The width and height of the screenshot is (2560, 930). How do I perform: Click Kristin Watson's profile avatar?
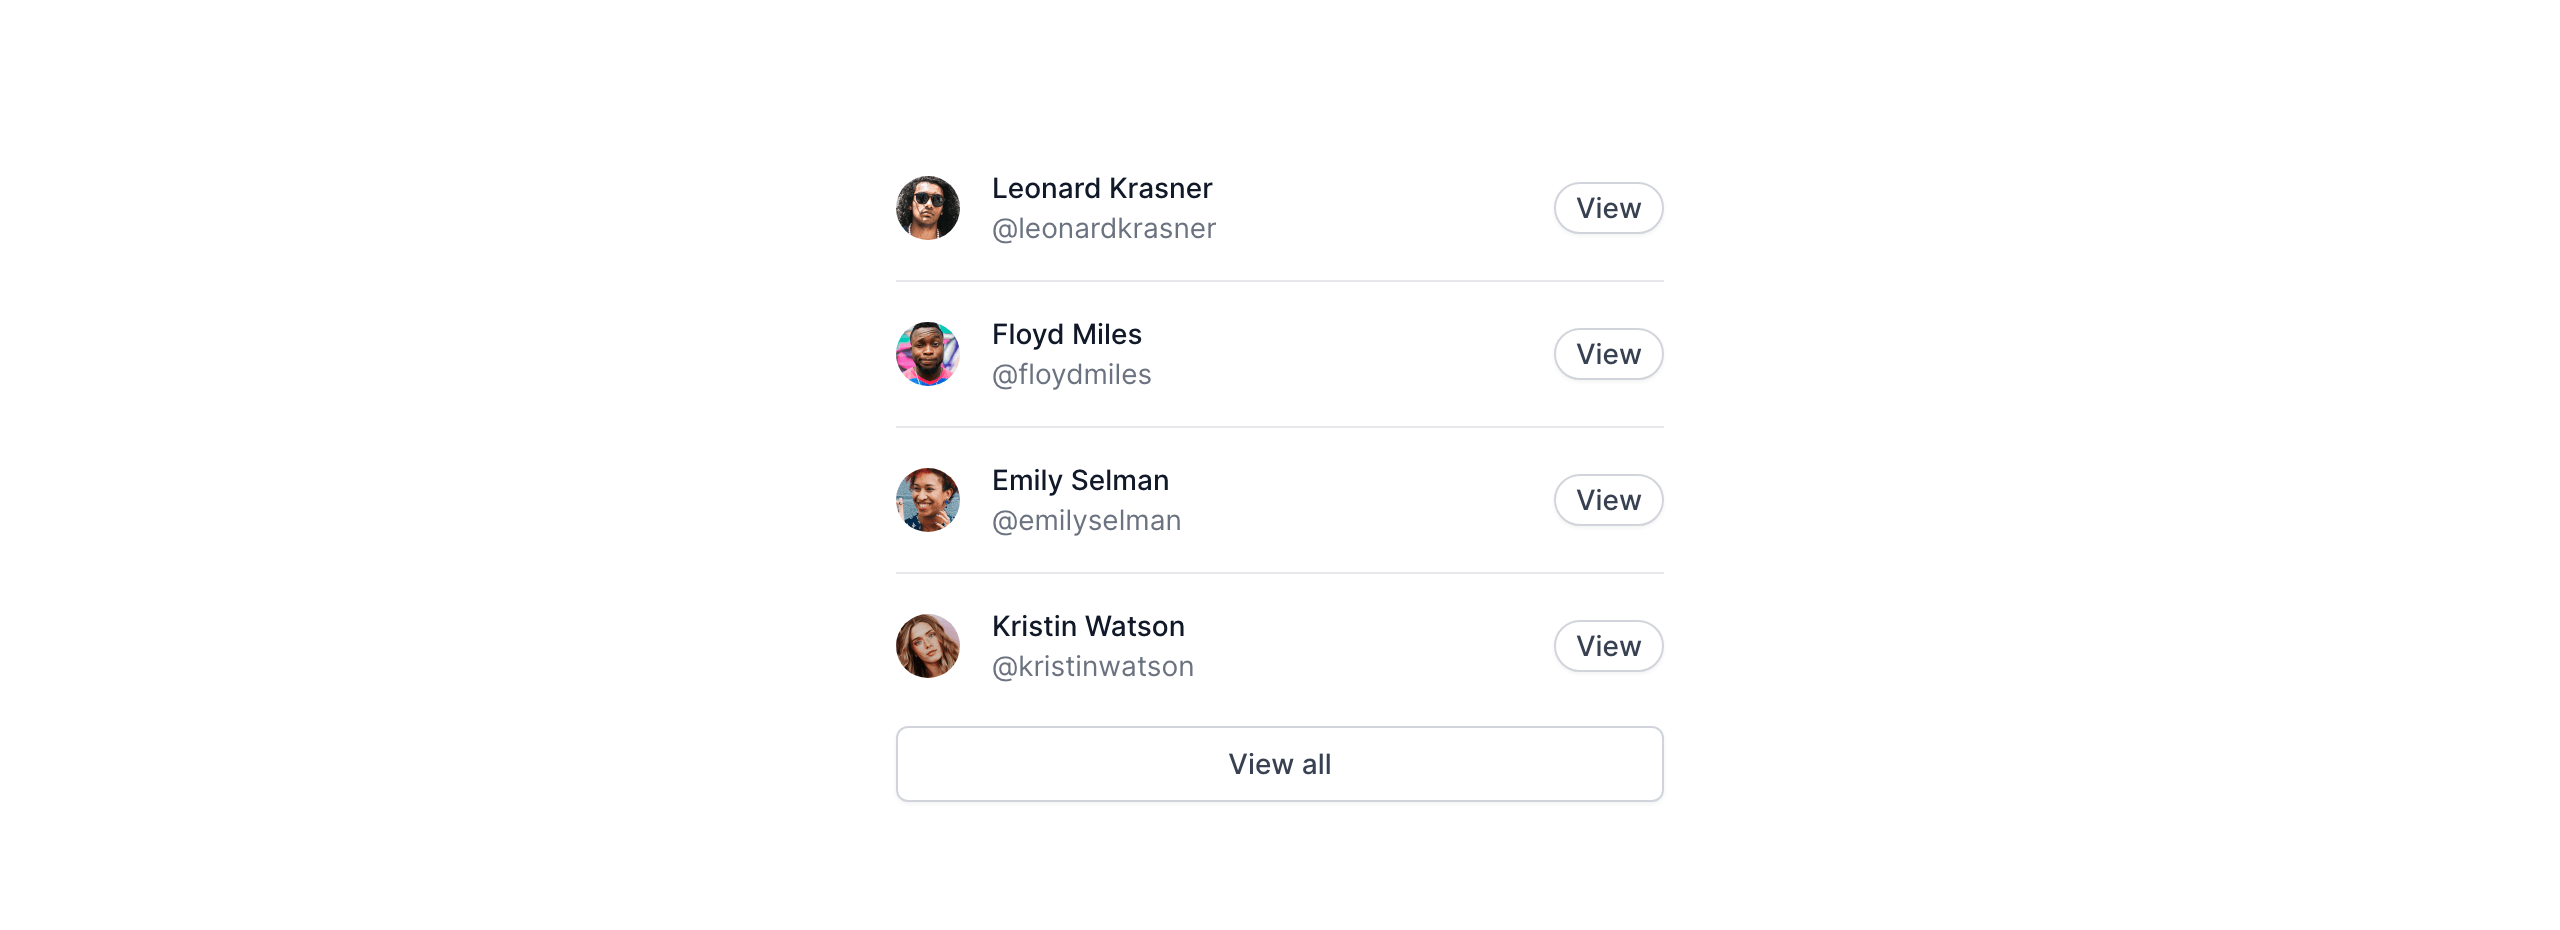(x=927, y=646)
